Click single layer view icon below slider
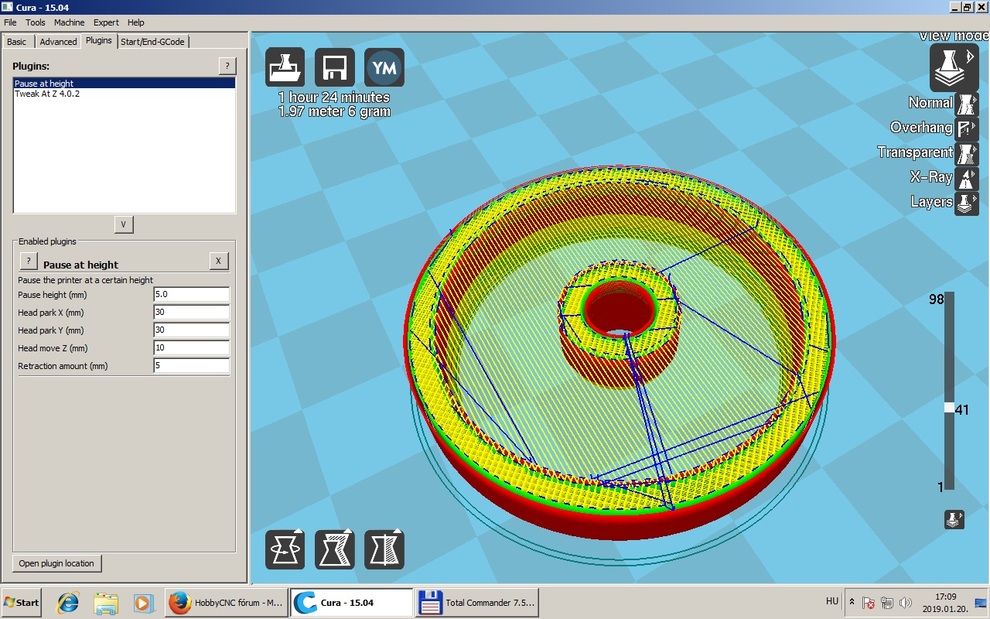 click(954, 520)
